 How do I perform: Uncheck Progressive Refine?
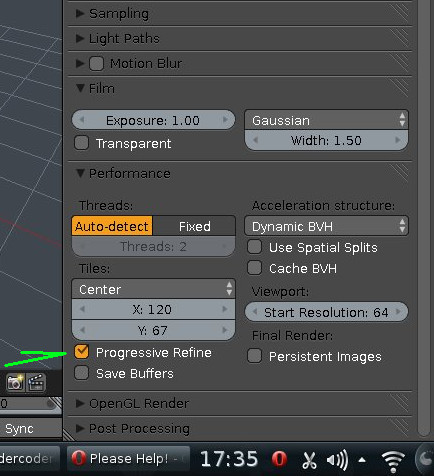[82, 352]
